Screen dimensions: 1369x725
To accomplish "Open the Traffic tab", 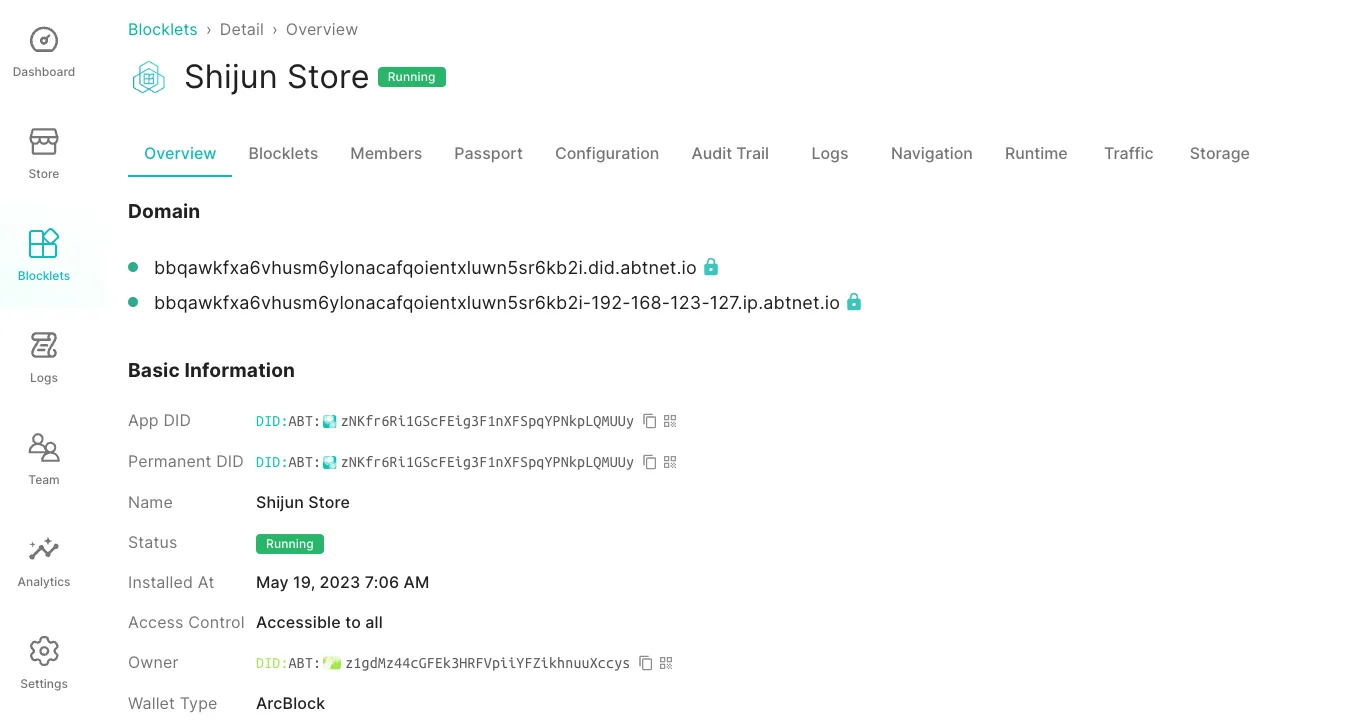I will [1129, 154].
